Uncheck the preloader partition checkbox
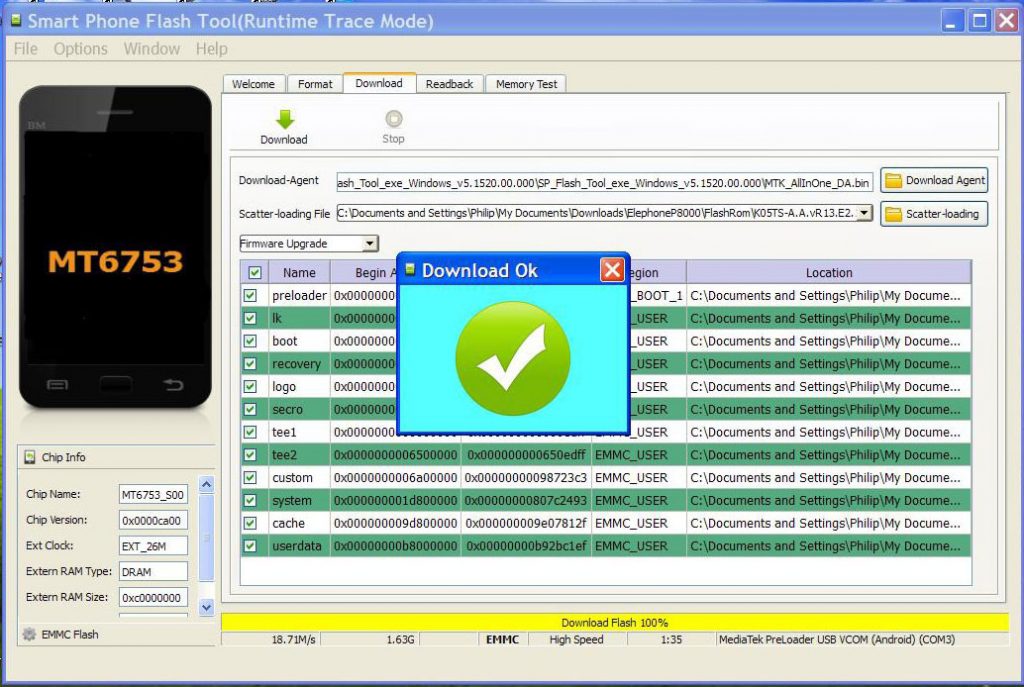Screen dimensions: 1024x687 tap(250, 295)
